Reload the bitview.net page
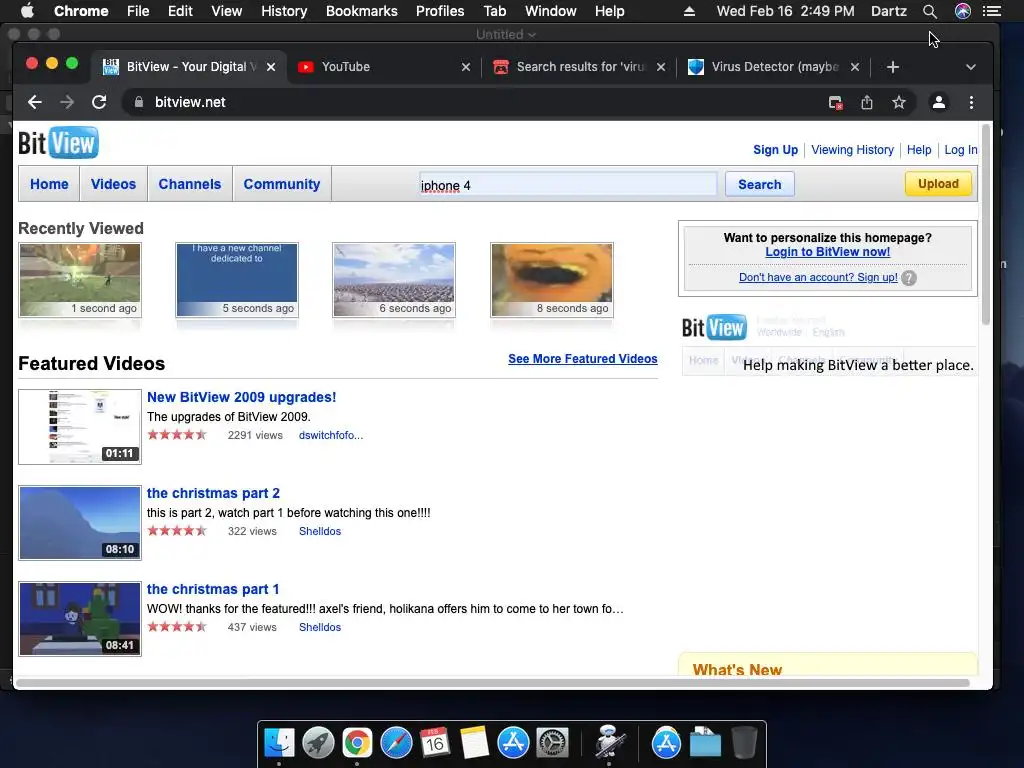Screen dimensions: 1024x768 (99, 102)
